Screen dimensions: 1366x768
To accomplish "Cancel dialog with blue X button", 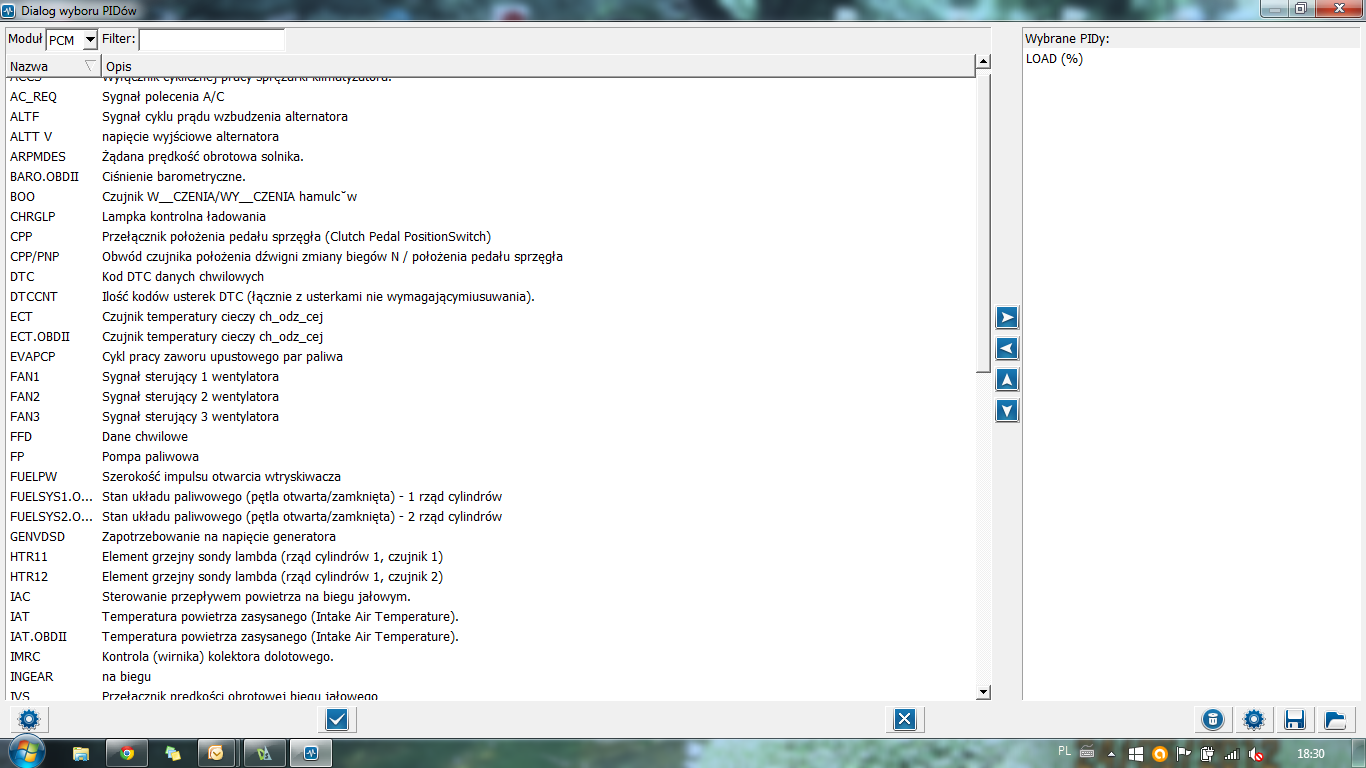I will pyautogui.click(x=904, y=719).
